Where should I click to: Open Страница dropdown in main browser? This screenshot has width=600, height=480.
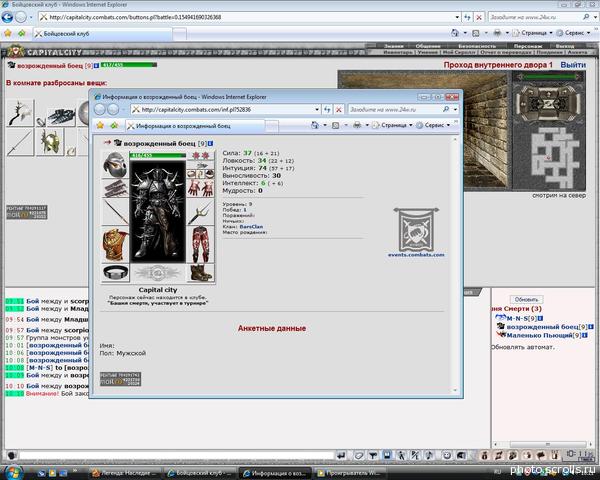tap(533, 33)
